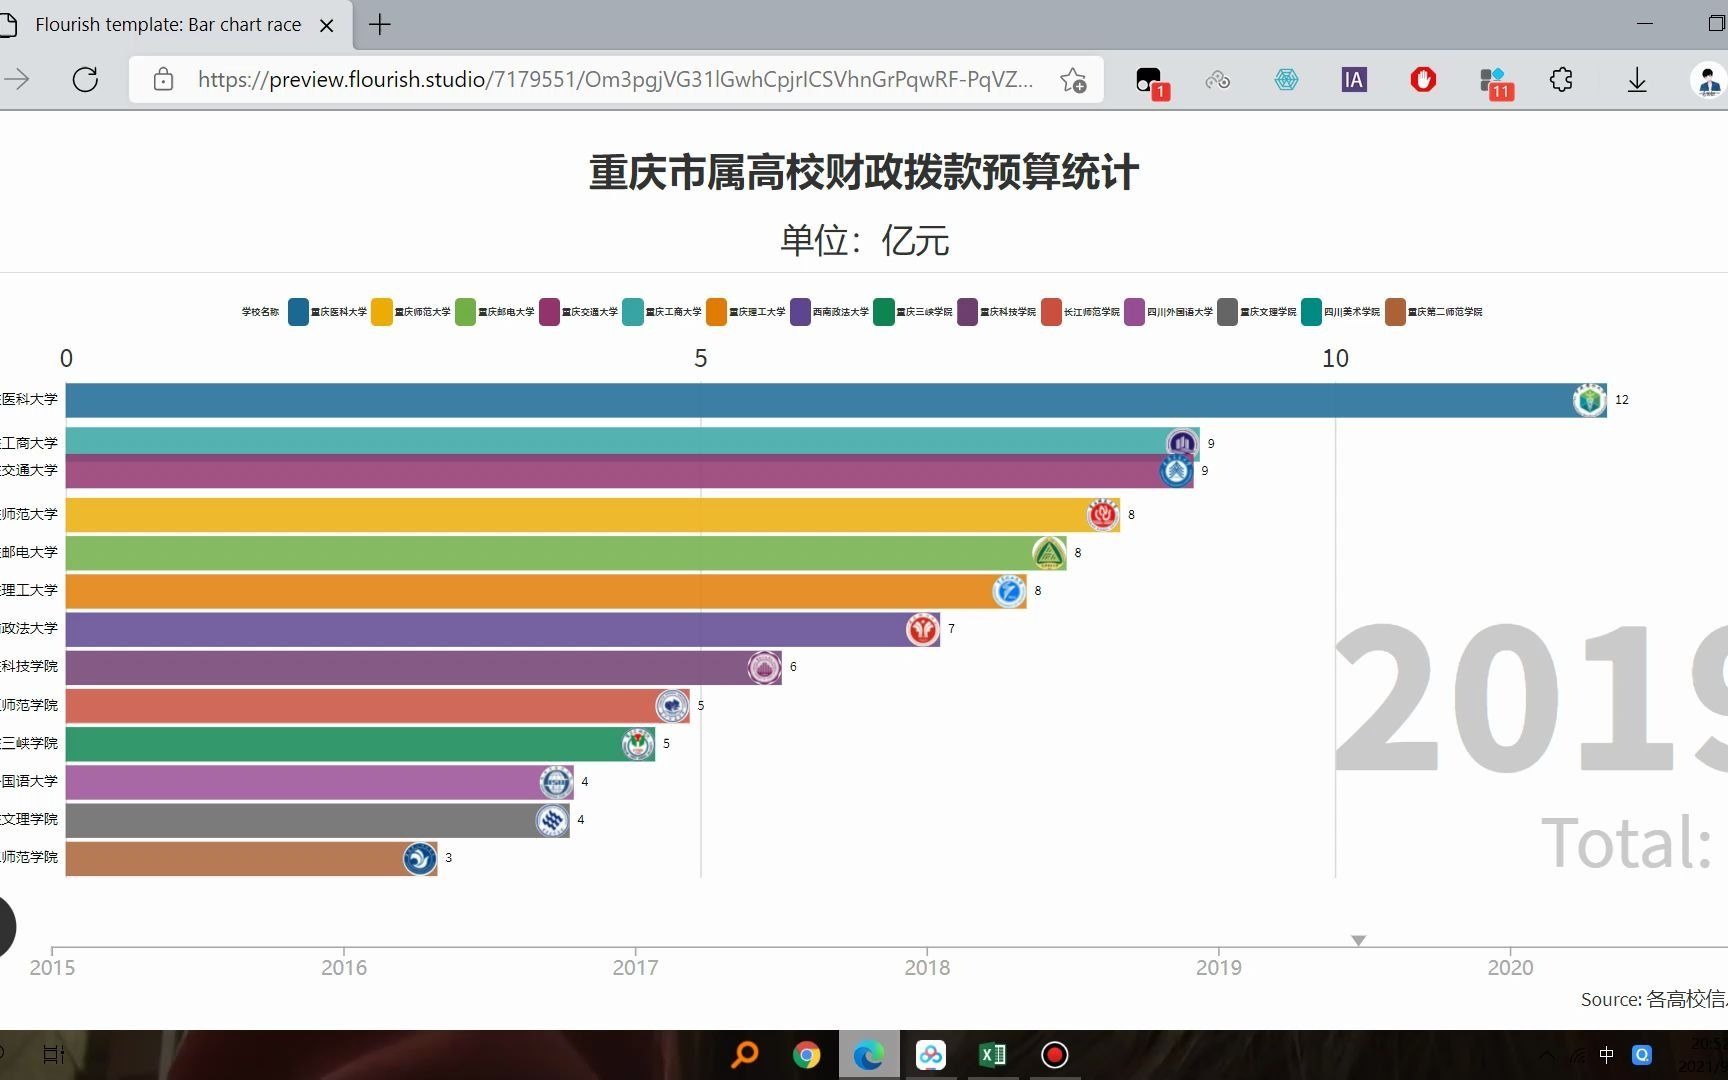Screen dimensions: 1728x1080
Task: Click the logo on the 交通大学 bar
Action: tap(1176, 471)
